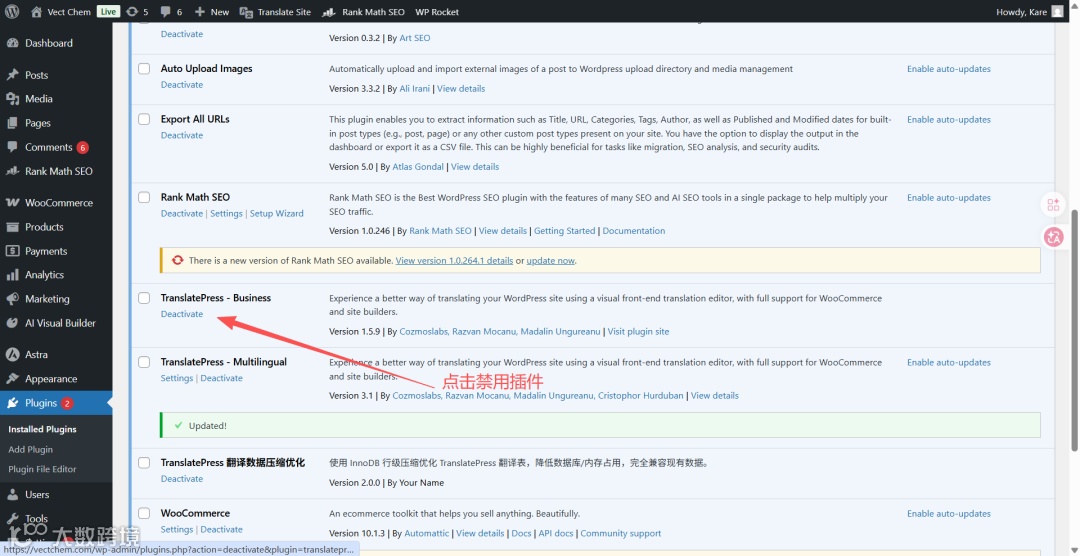Image resolution: width=1080 pixels, height=556 pixels.
Task: Click the floating grid apps button
Action: 1053,205
